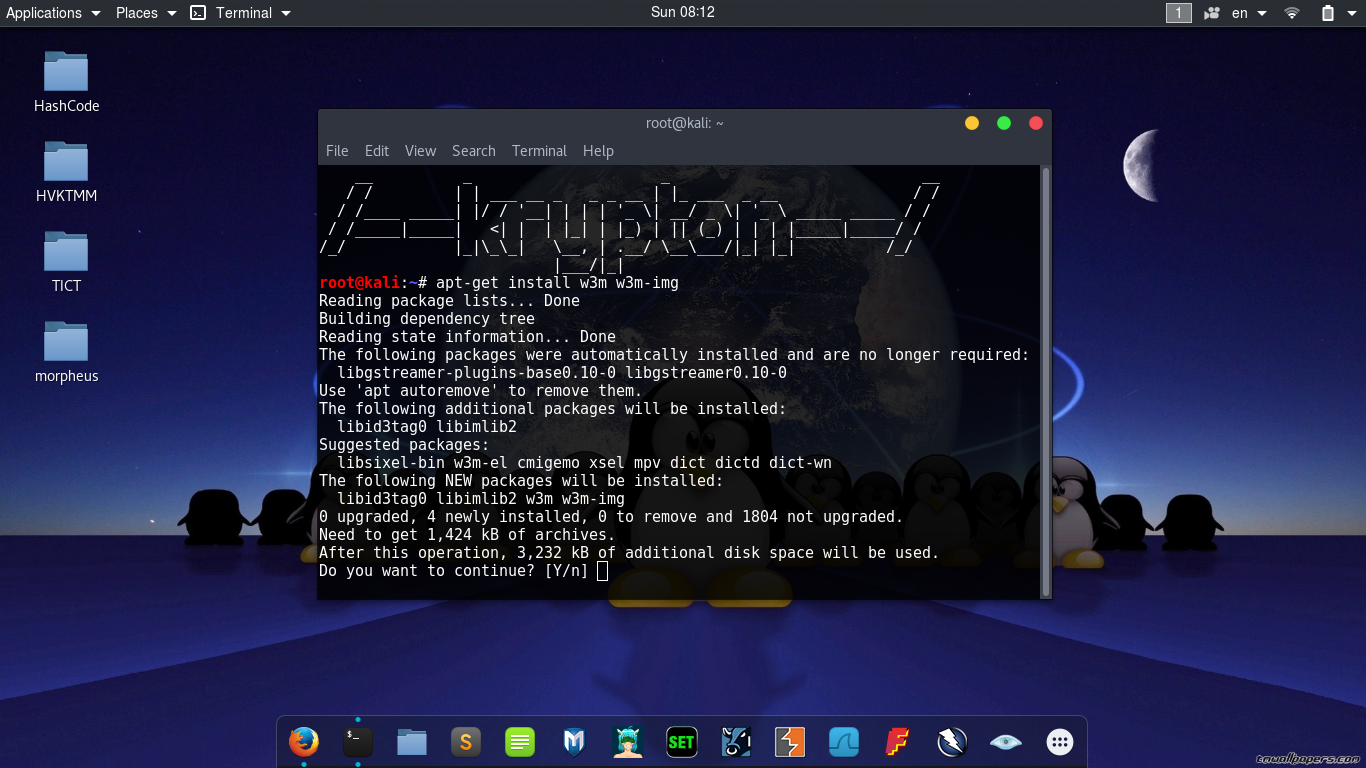This screenshot has height=768, width=1366.
Task: Click the 'root@kali: ~' window title bar
Action: (x=685, y=123)
